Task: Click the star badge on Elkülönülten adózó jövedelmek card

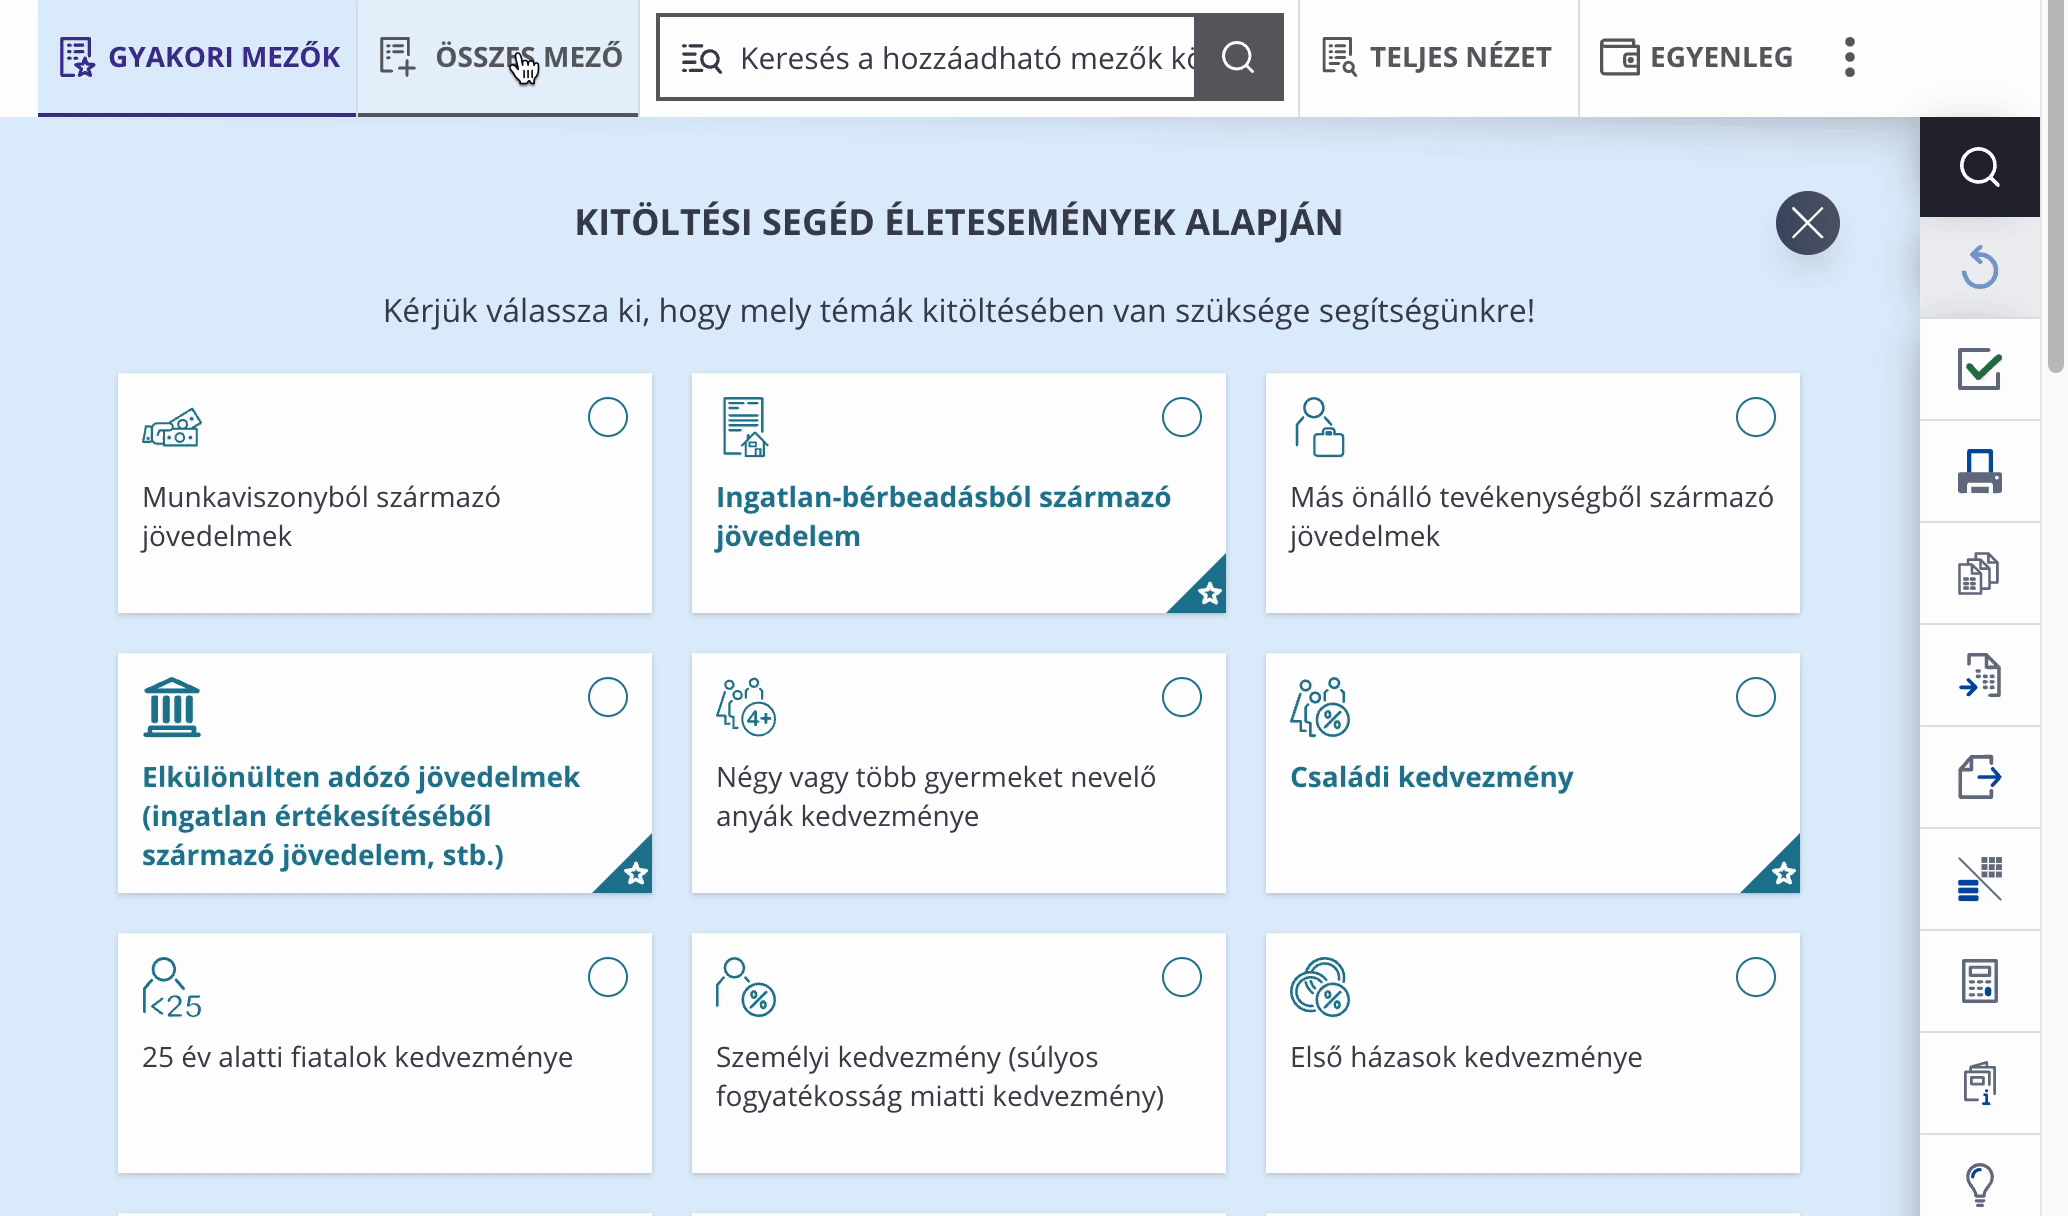Action: click(x=634, y=873)
